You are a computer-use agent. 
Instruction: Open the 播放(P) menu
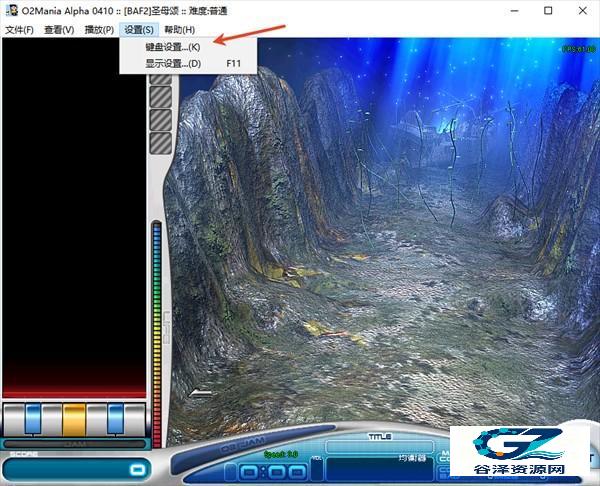pyautogui.click(x=99, y=30)
